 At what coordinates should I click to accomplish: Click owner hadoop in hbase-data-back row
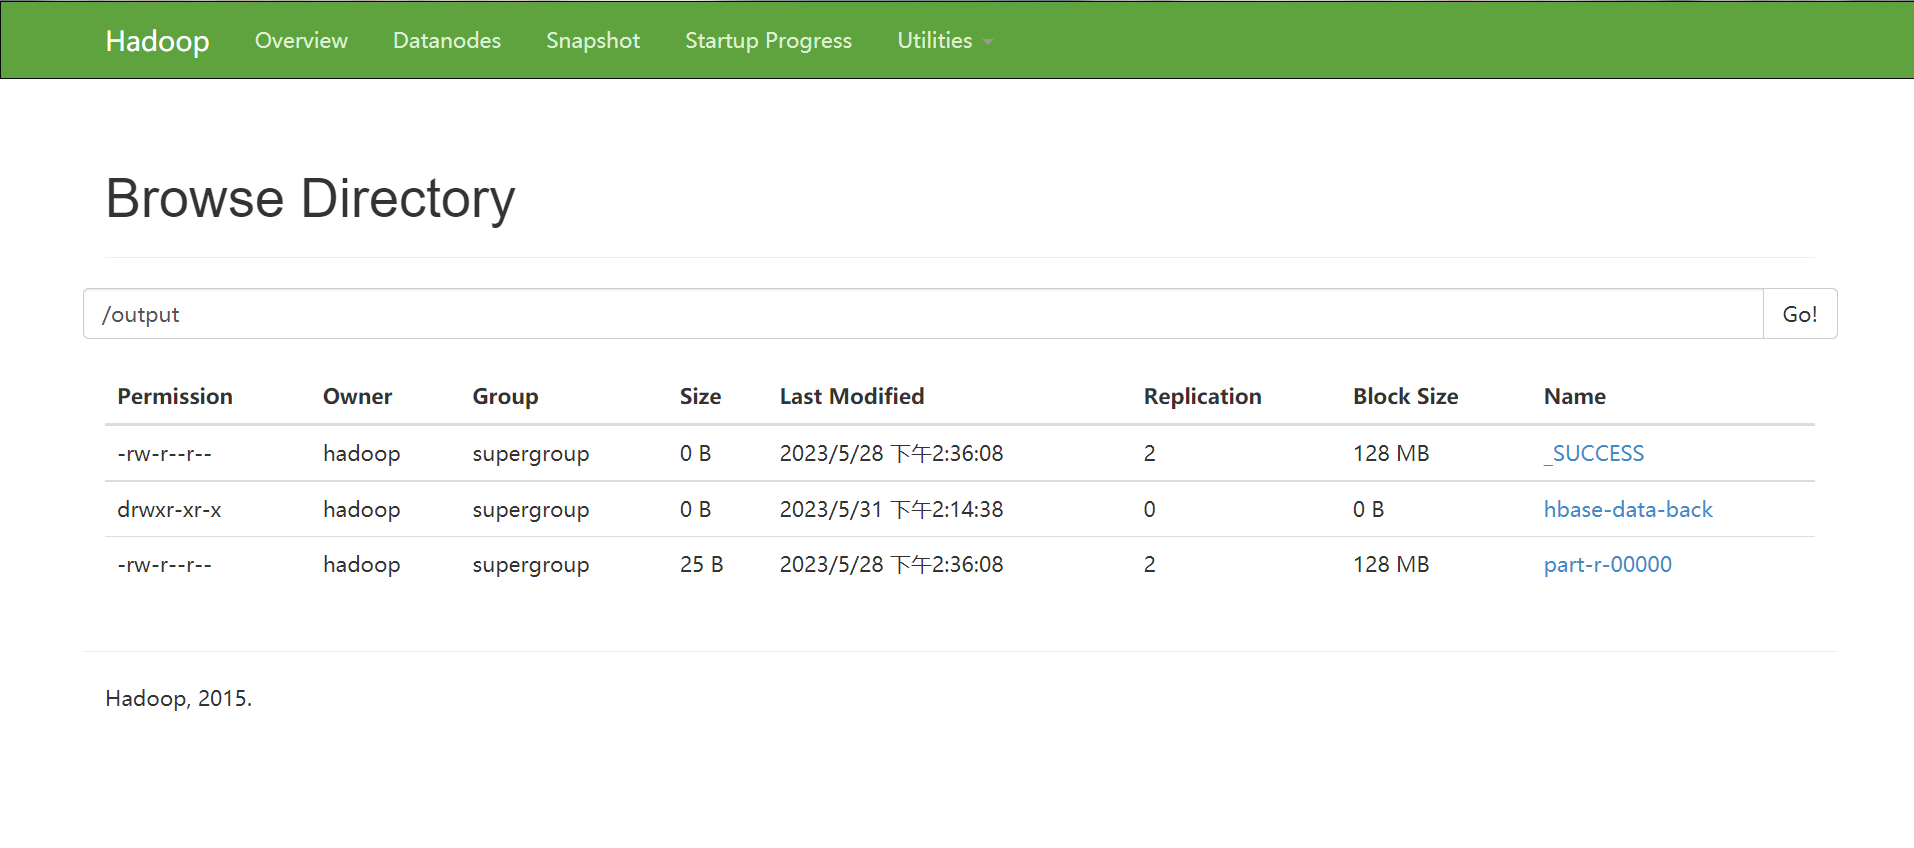[x=361, y=509]
